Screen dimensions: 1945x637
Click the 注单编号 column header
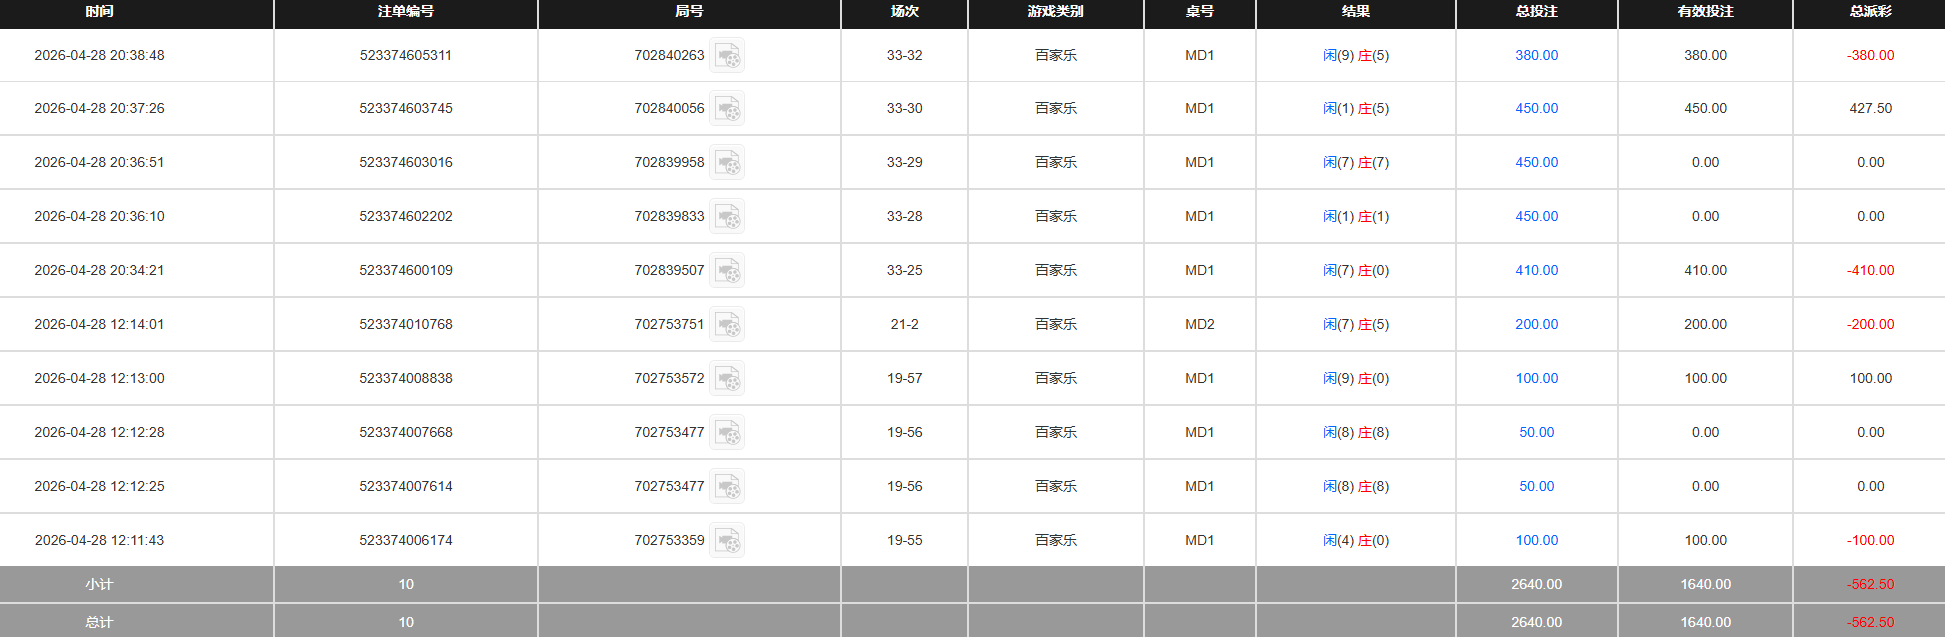click(x=405, y=11)
